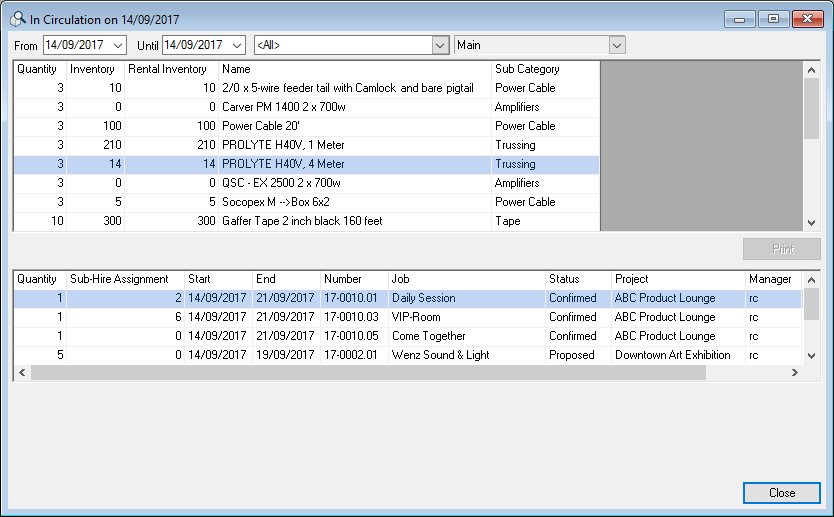Open the Until date dropdown
Viewport: 834px width, 517px height.
237,45
